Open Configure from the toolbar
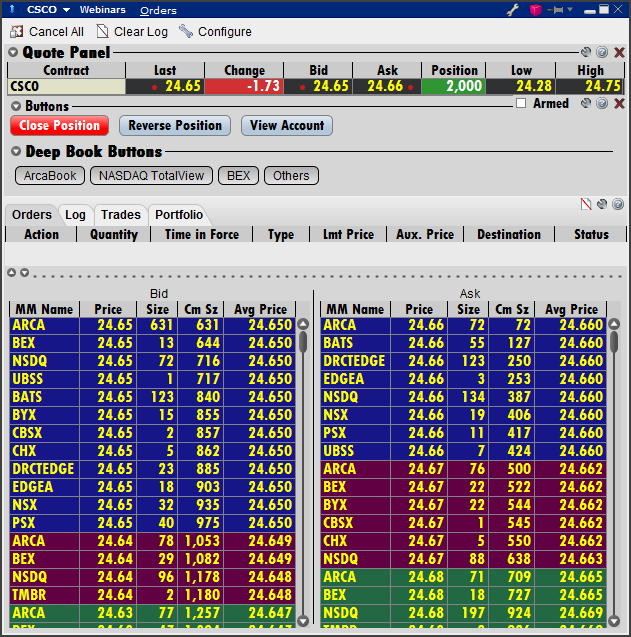The image size is (631, 637). 215,32
